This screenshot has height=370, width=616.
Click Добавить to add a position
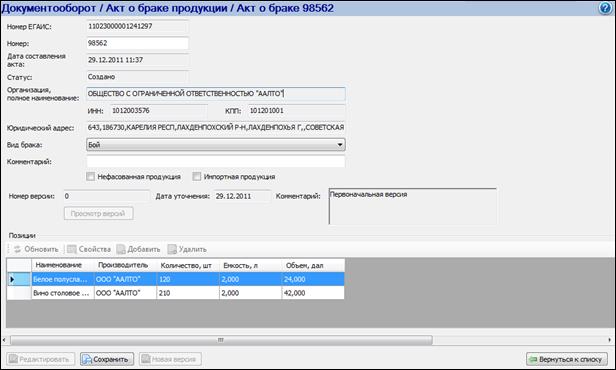138,249
